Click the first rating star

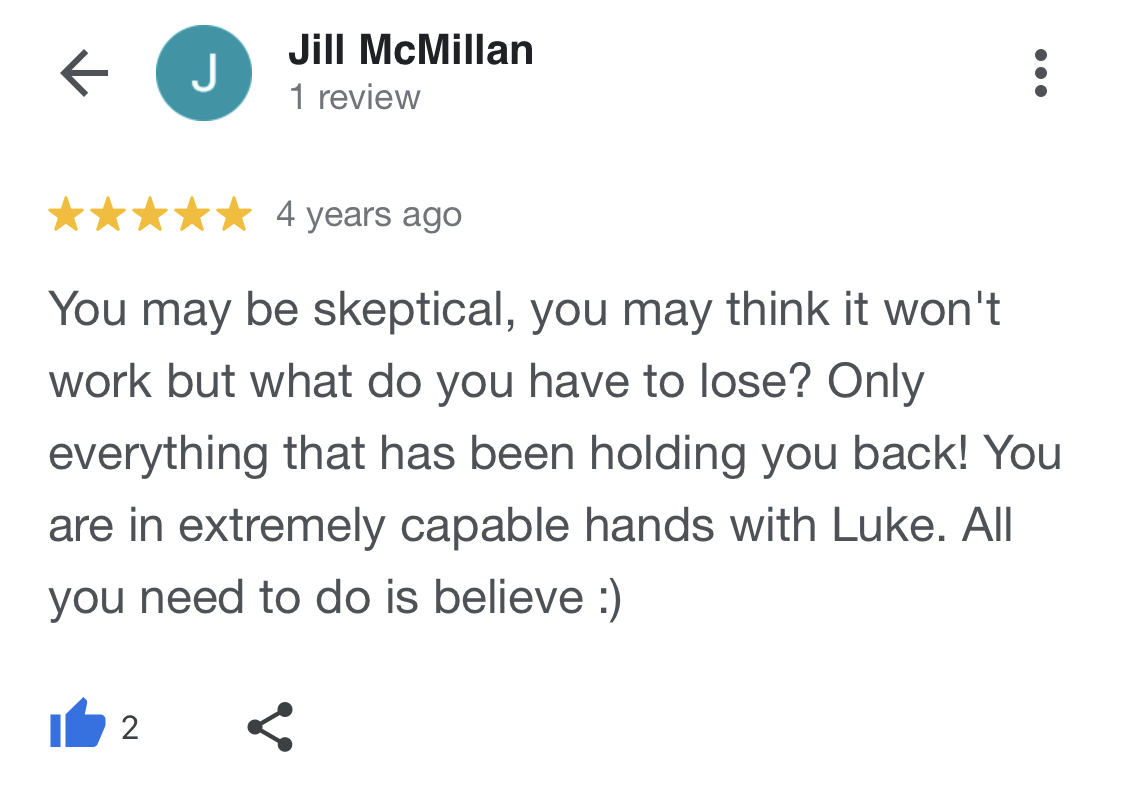(x=66, y=214)
